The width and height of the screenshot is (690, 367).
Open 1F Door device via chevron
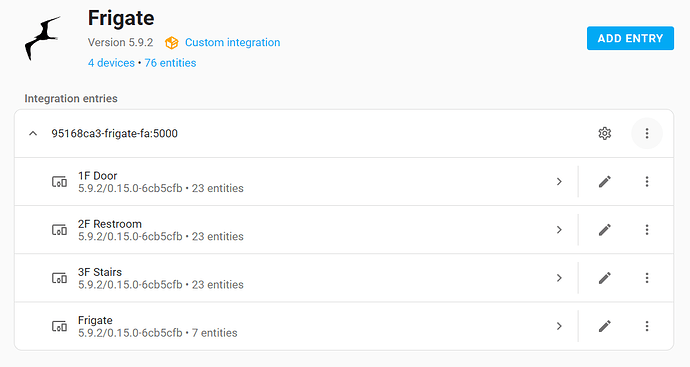pos(559,181)
